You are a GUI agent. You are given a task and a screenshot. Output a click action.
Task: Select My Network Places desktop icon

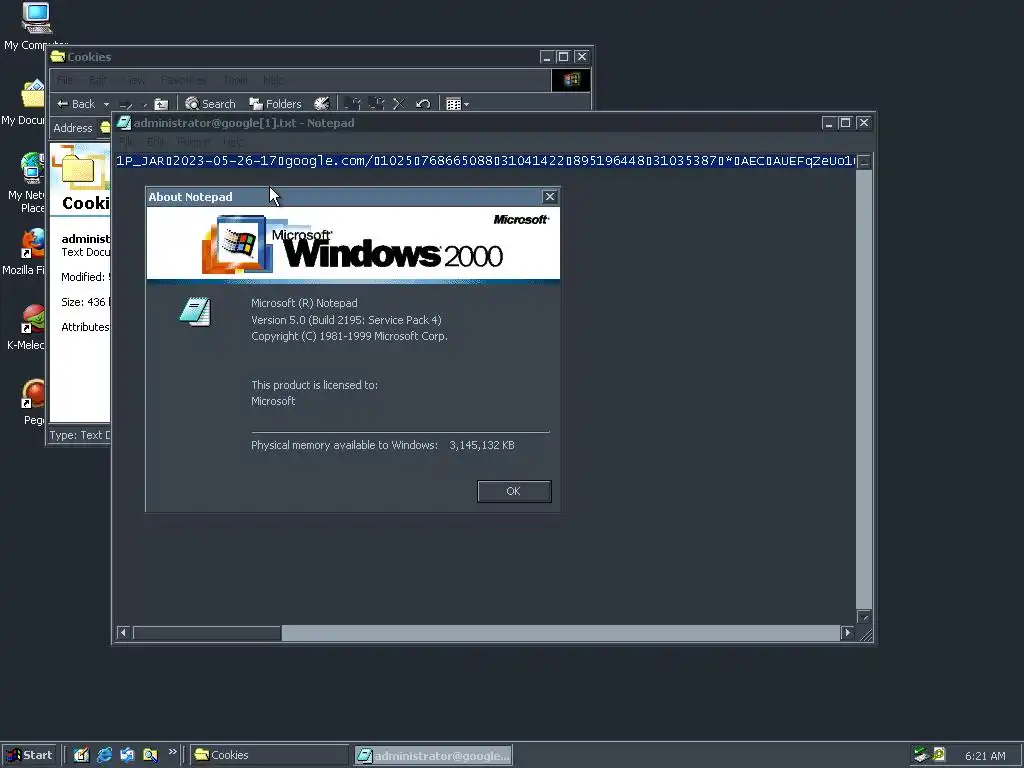tap(27, 183)
